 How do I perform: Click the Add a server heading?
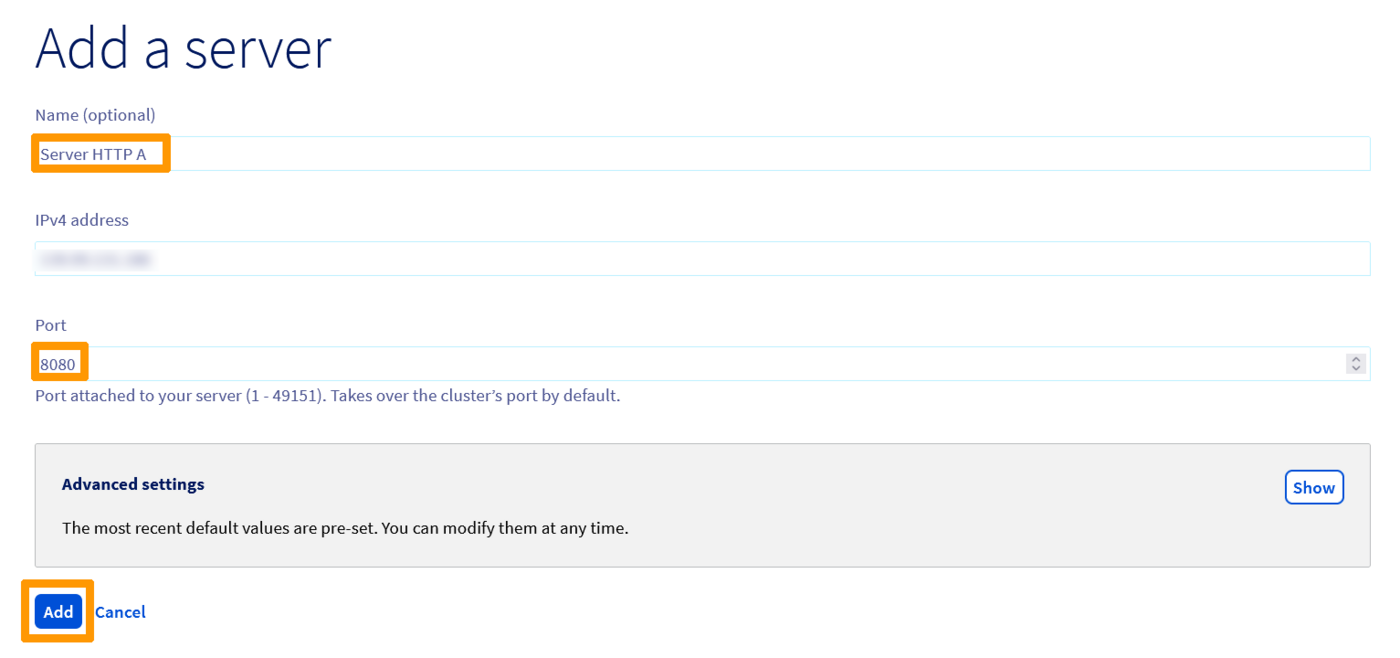[x=183, y=48]
